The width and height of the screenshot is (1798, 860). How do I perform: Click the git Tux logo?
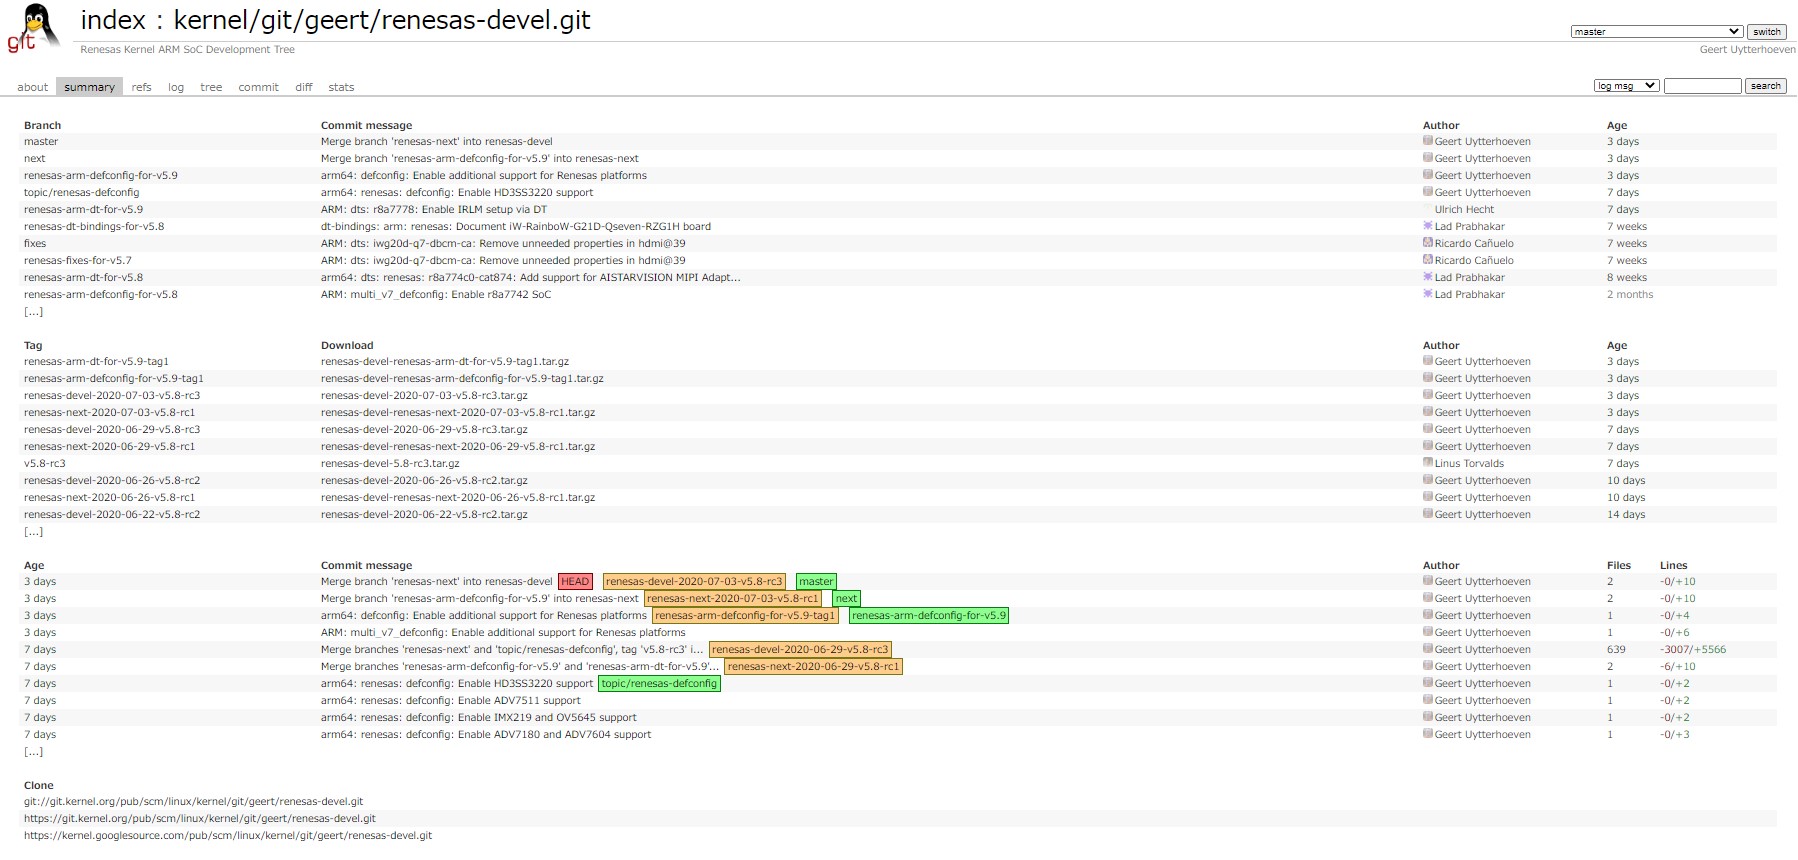34,28
